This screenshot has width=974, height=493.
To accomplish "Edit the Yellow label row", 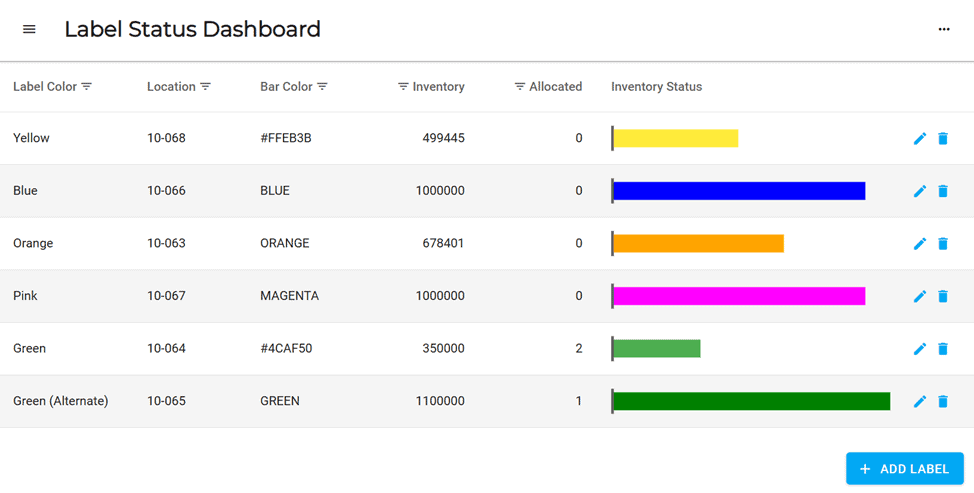I will click(x=920, y=139).
